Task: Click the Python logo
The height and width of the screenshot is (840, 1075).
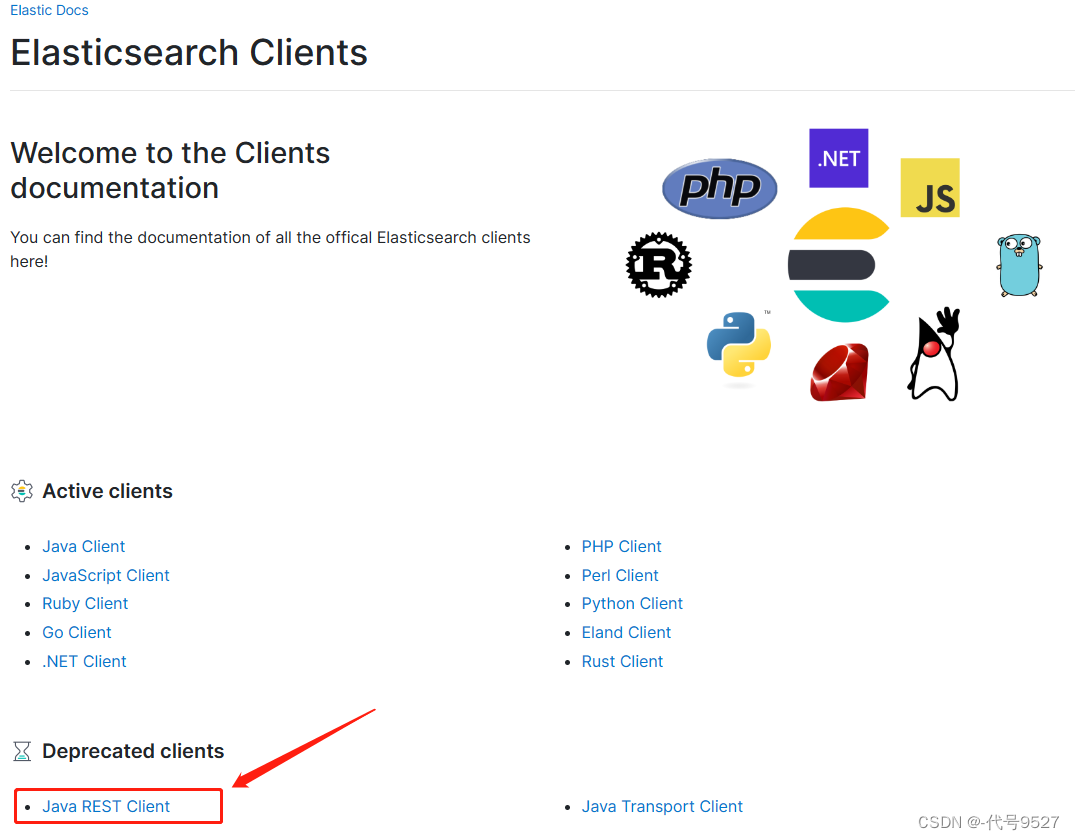Action: [x=739, y=344]
